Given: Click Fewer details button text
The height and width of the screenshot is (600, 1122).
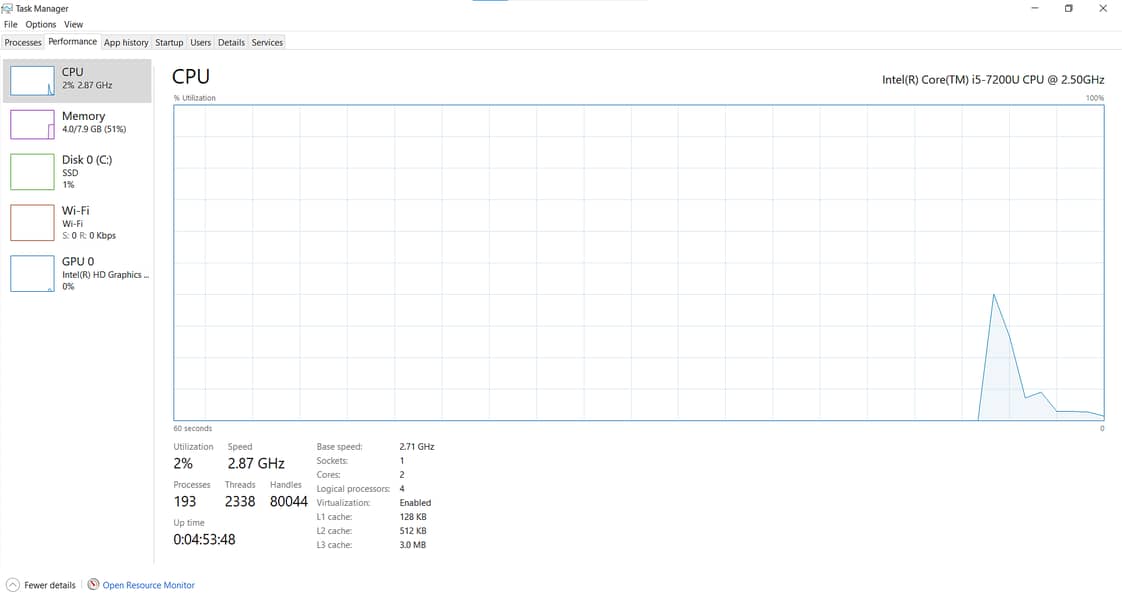Looking at the screenshot, I should (50, 585).
